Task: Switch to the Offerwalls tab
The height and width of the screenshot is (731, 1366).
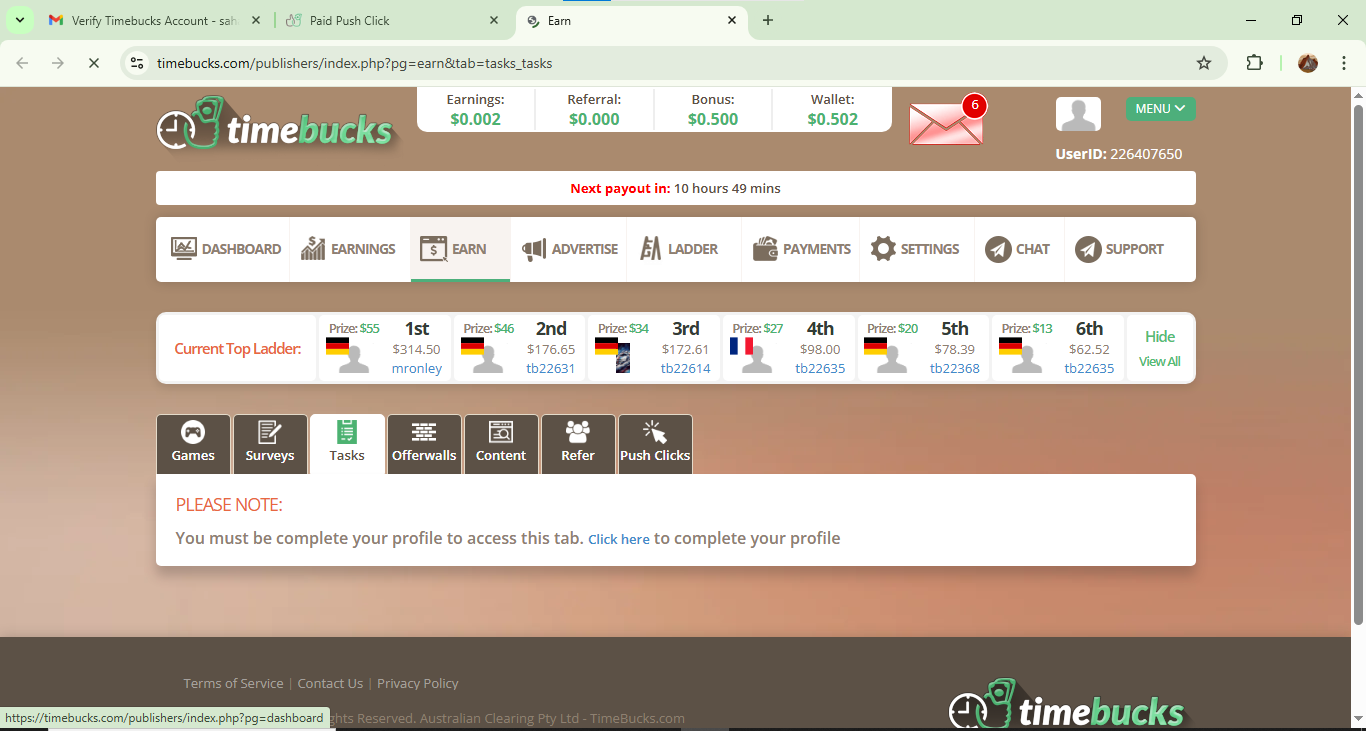Action: (x=424, y=444)
